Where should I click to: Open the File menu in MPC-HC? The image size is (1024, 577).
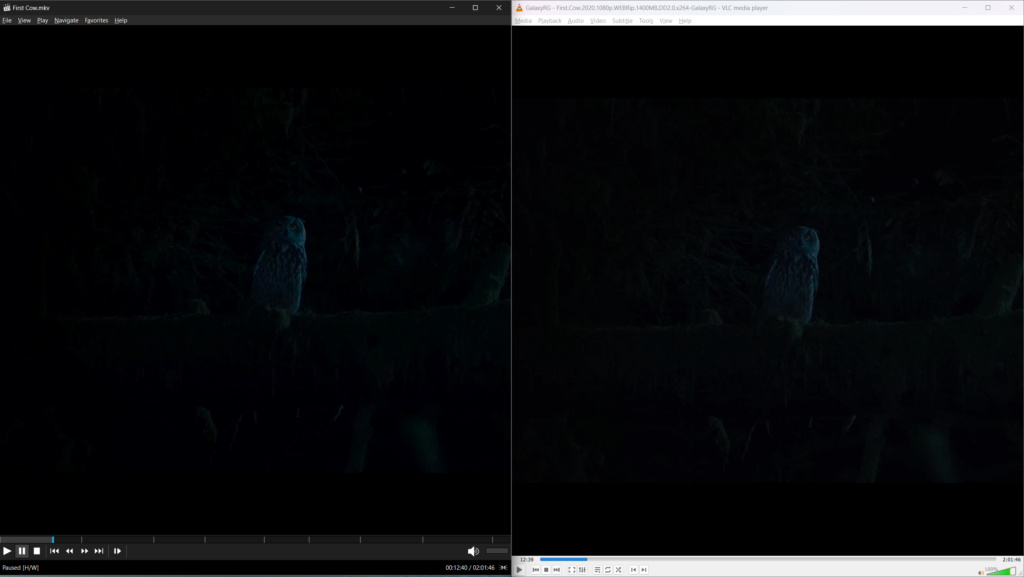[7, 20]
